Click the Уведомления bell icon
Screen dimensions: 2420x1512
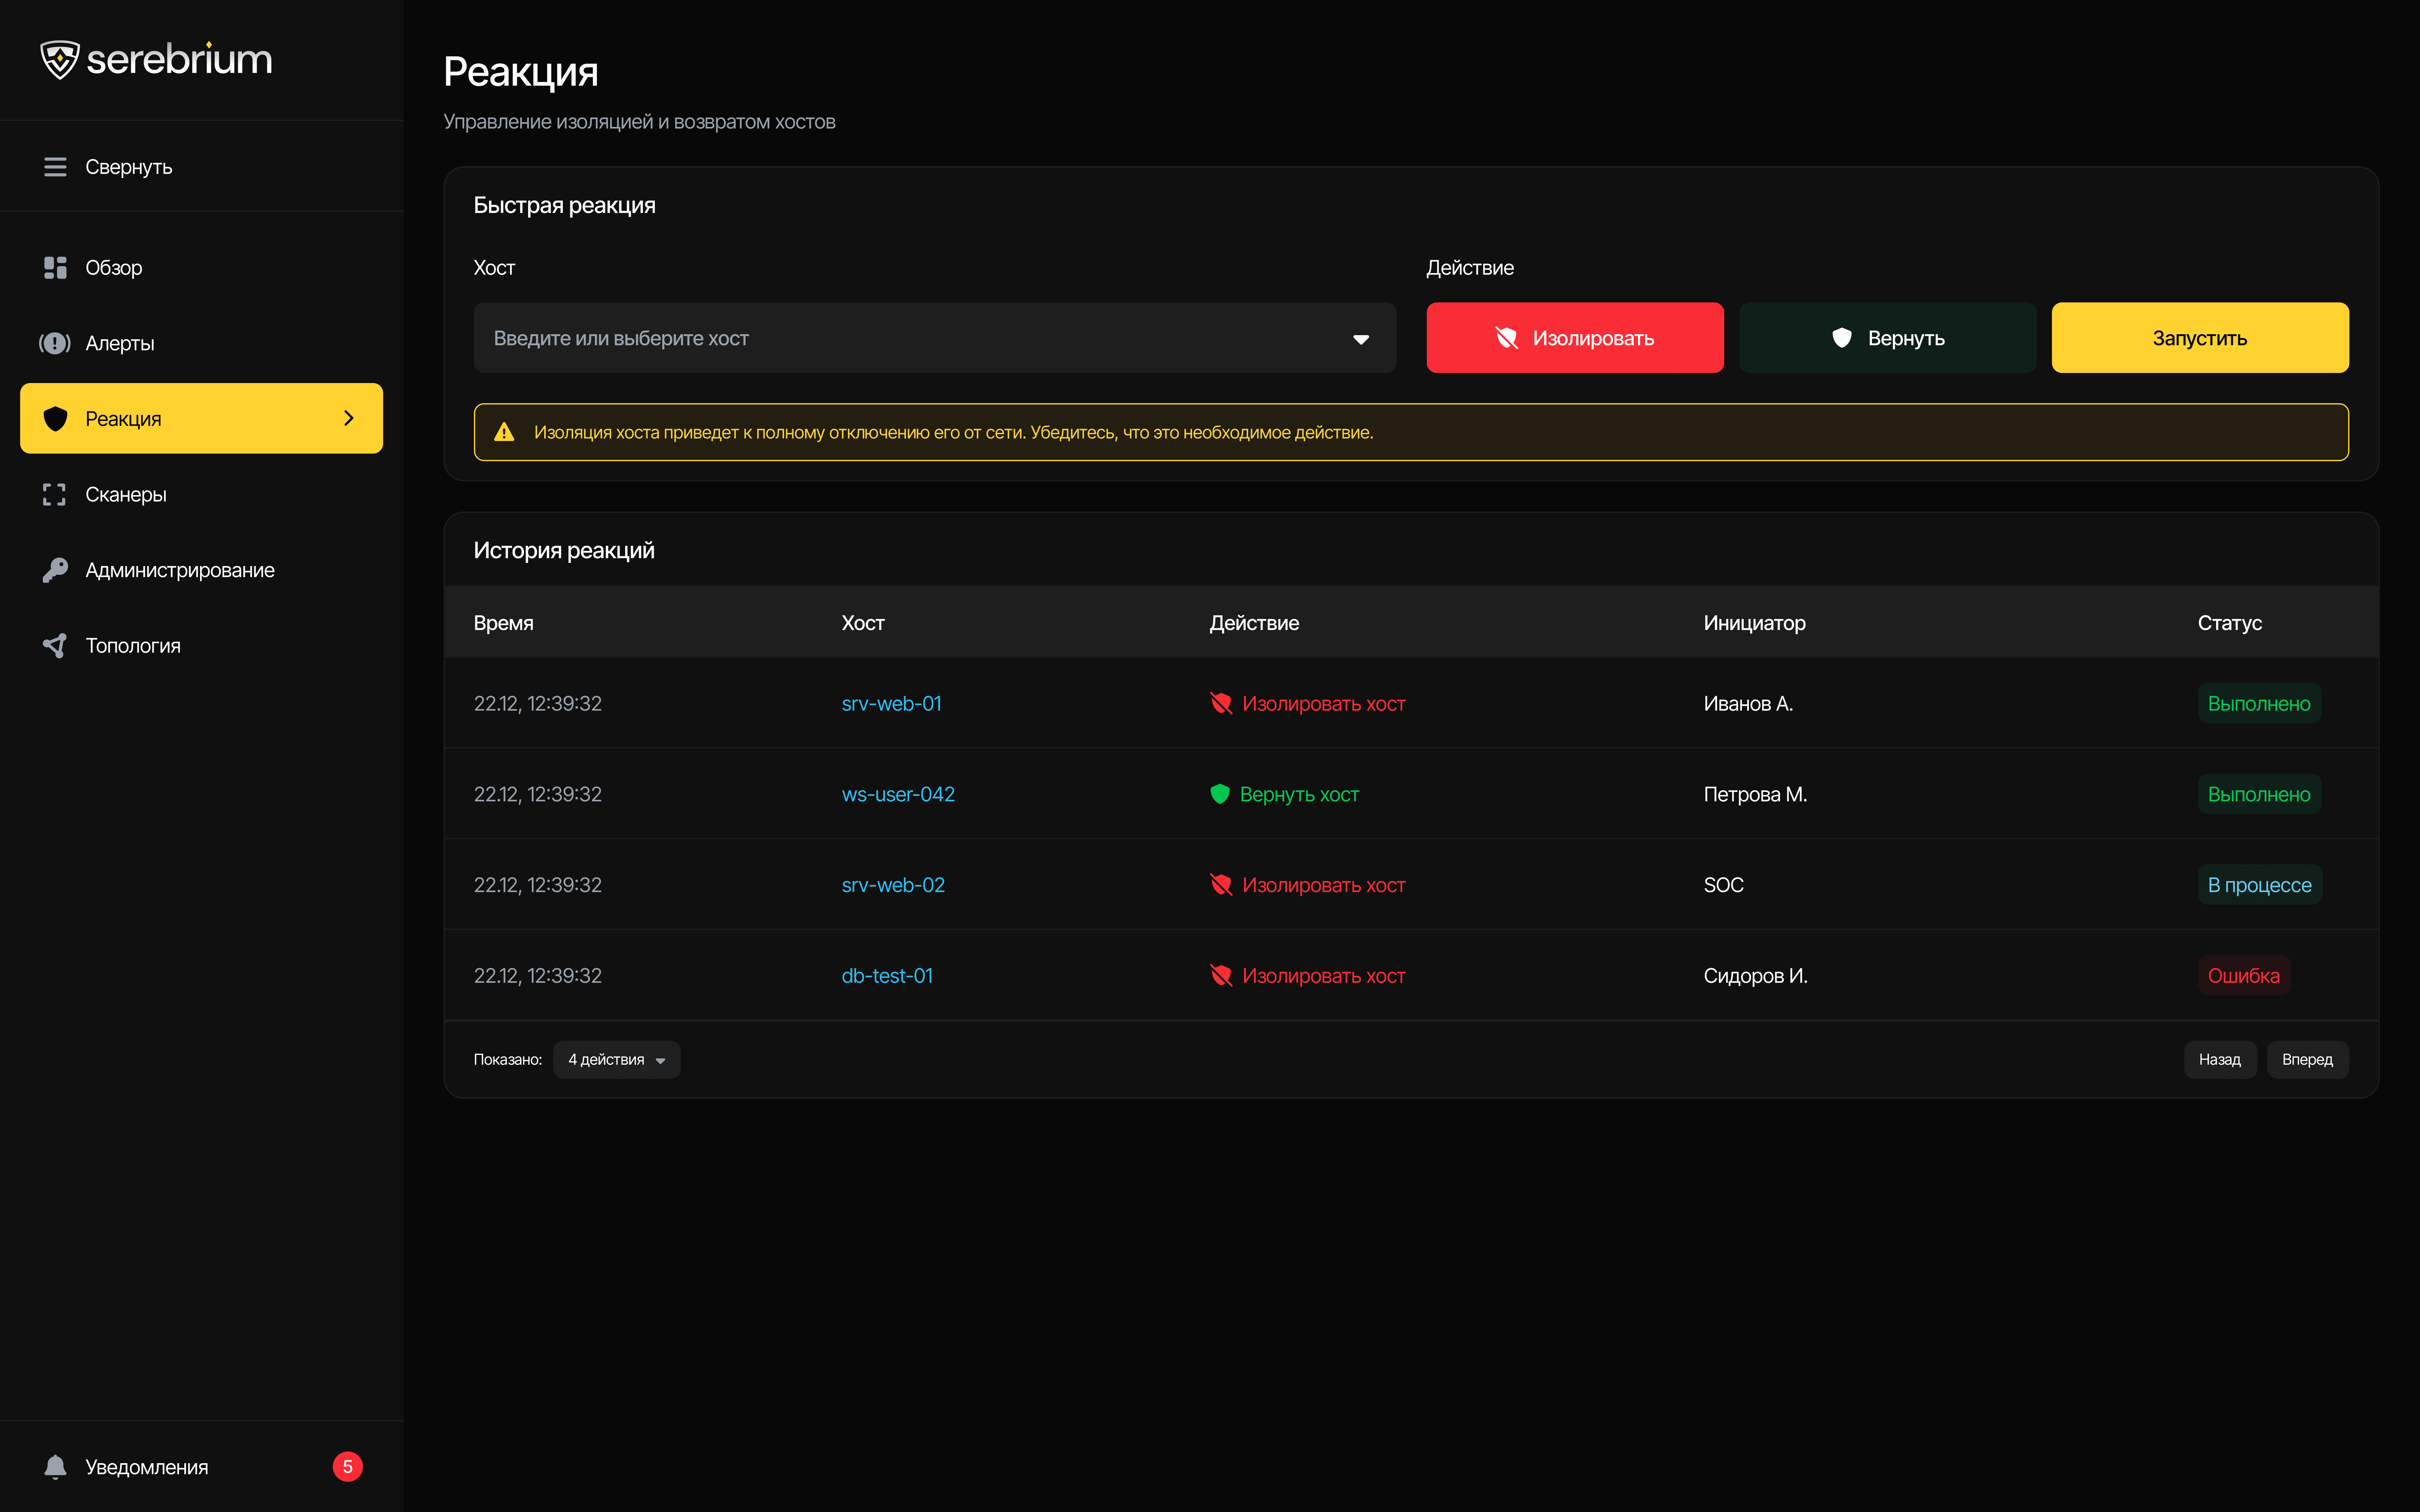pos(55,1467)
